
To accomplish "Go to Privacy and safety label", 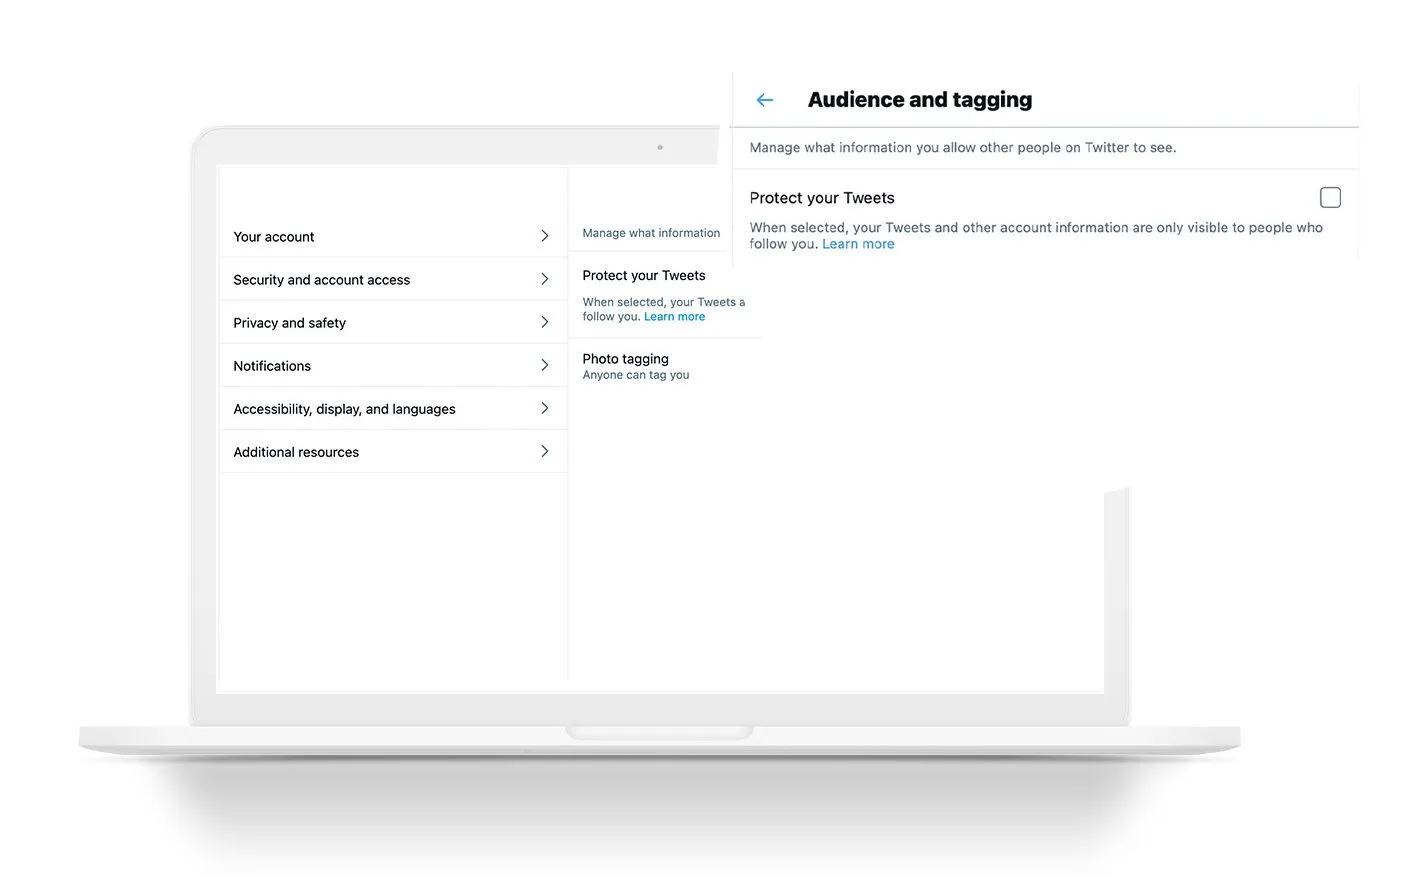I will tap(289, 323).
